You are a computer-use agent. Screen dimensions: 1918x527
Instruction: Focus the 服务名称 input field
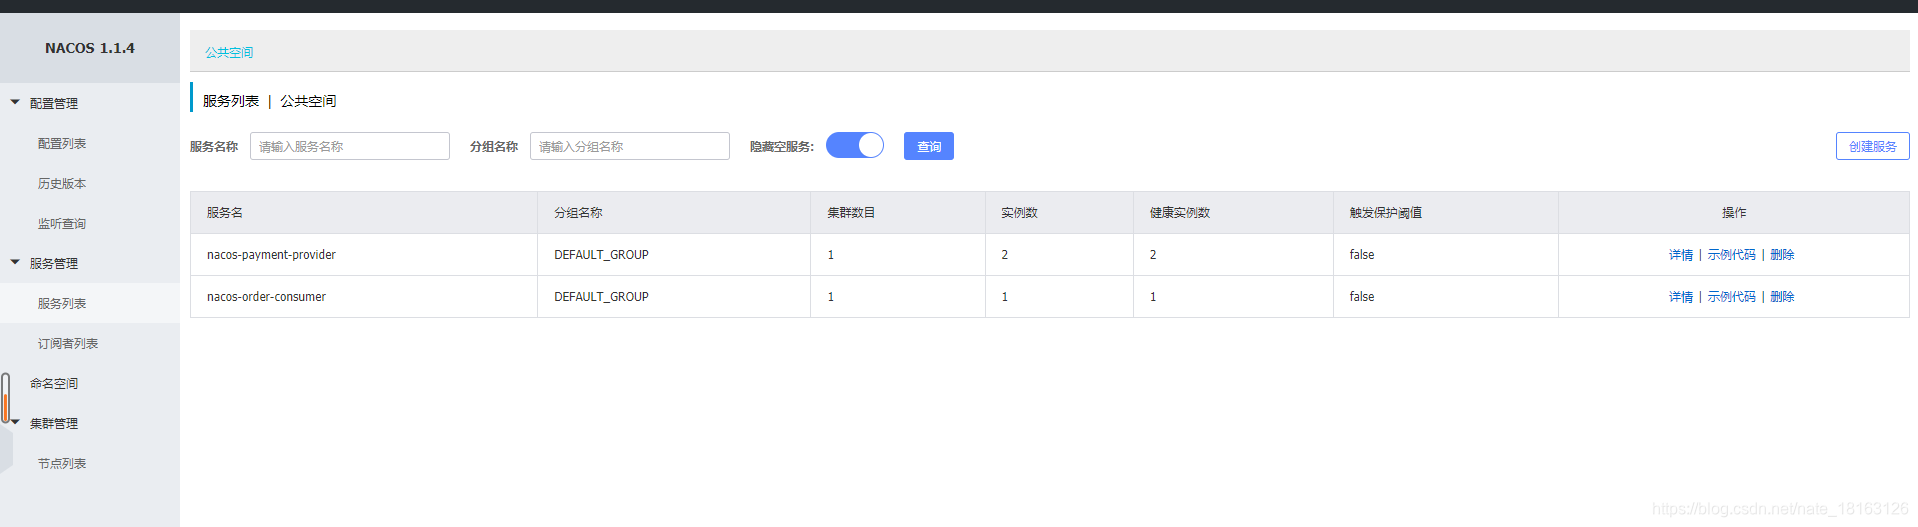click(350, 146)
